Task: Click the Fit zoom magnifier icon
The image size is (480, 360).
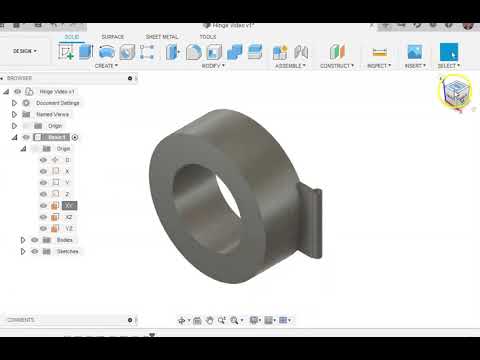Action: click(234, 320)
